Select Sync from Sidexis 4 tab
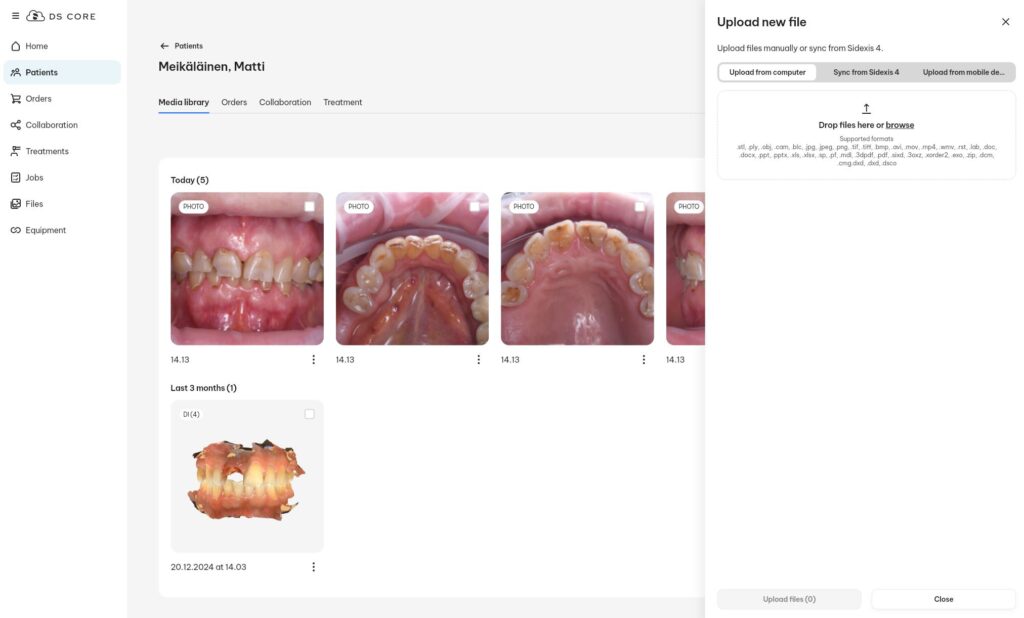Image resolution: width=1024 pixels, height=618 pixels. pos(866,72)
